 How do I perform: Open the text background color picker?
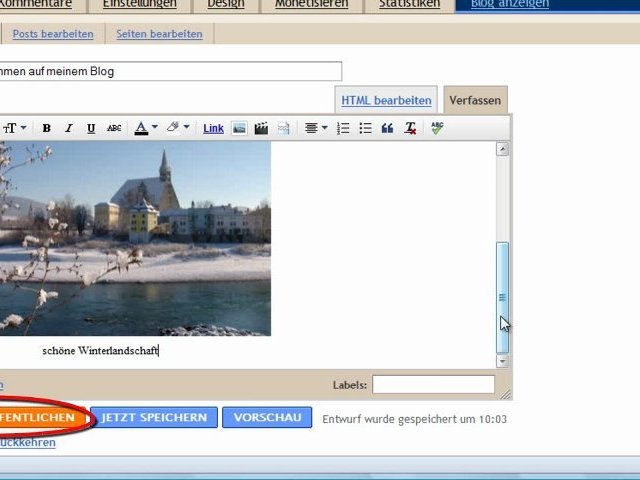[x=178, y=128]
